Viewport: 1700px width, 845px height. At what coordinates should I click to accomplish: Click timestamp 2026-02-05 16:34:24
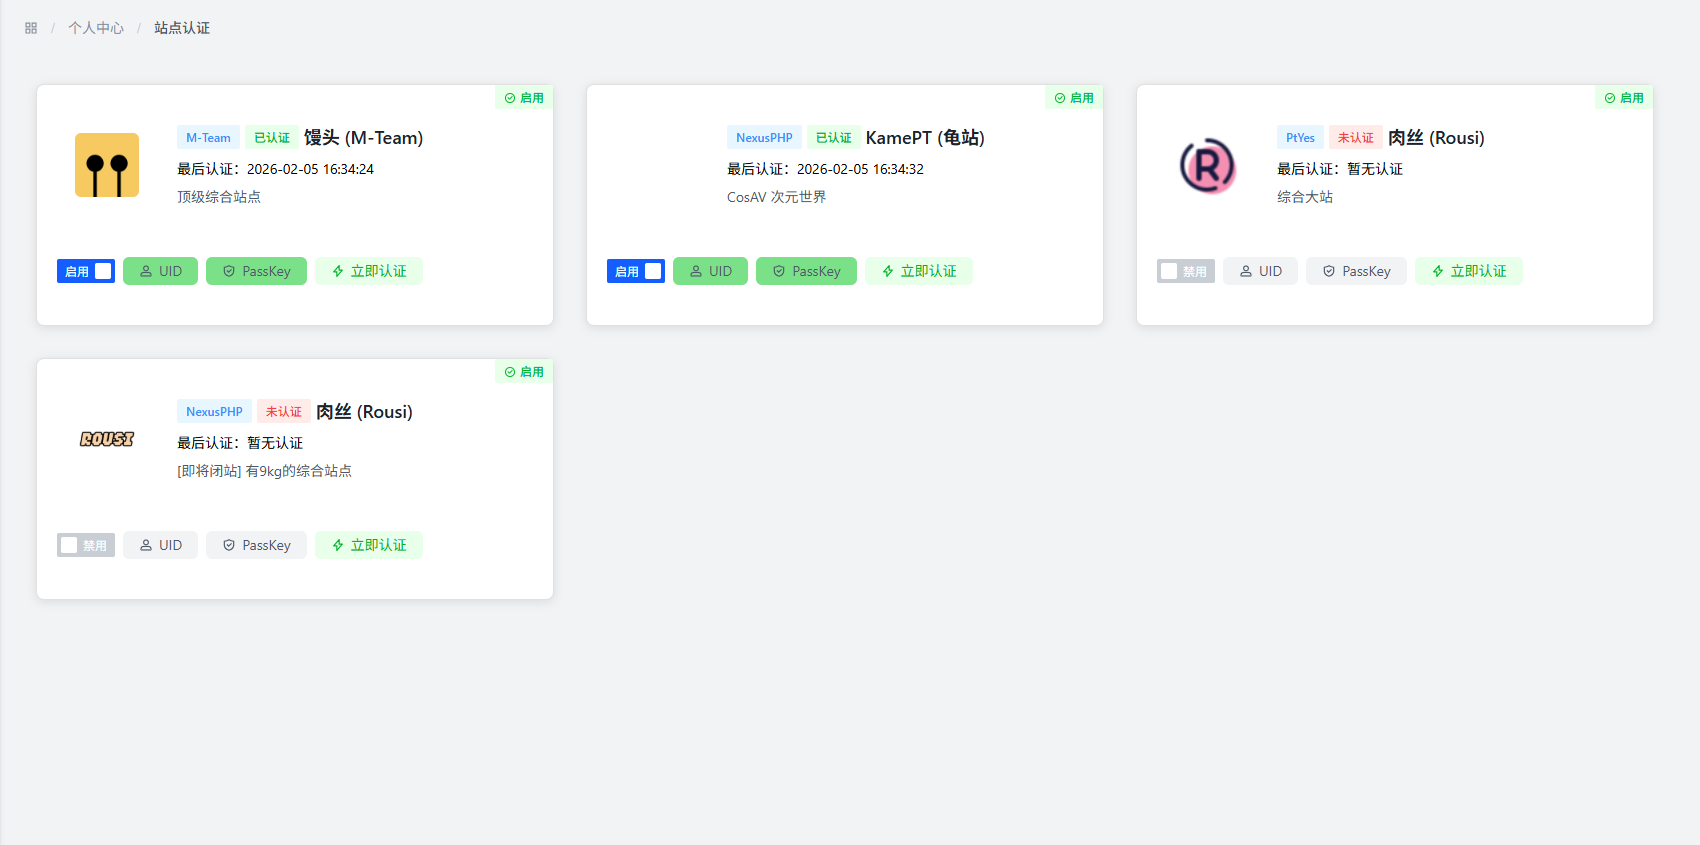pyautogui.click(x=310, y=169)
